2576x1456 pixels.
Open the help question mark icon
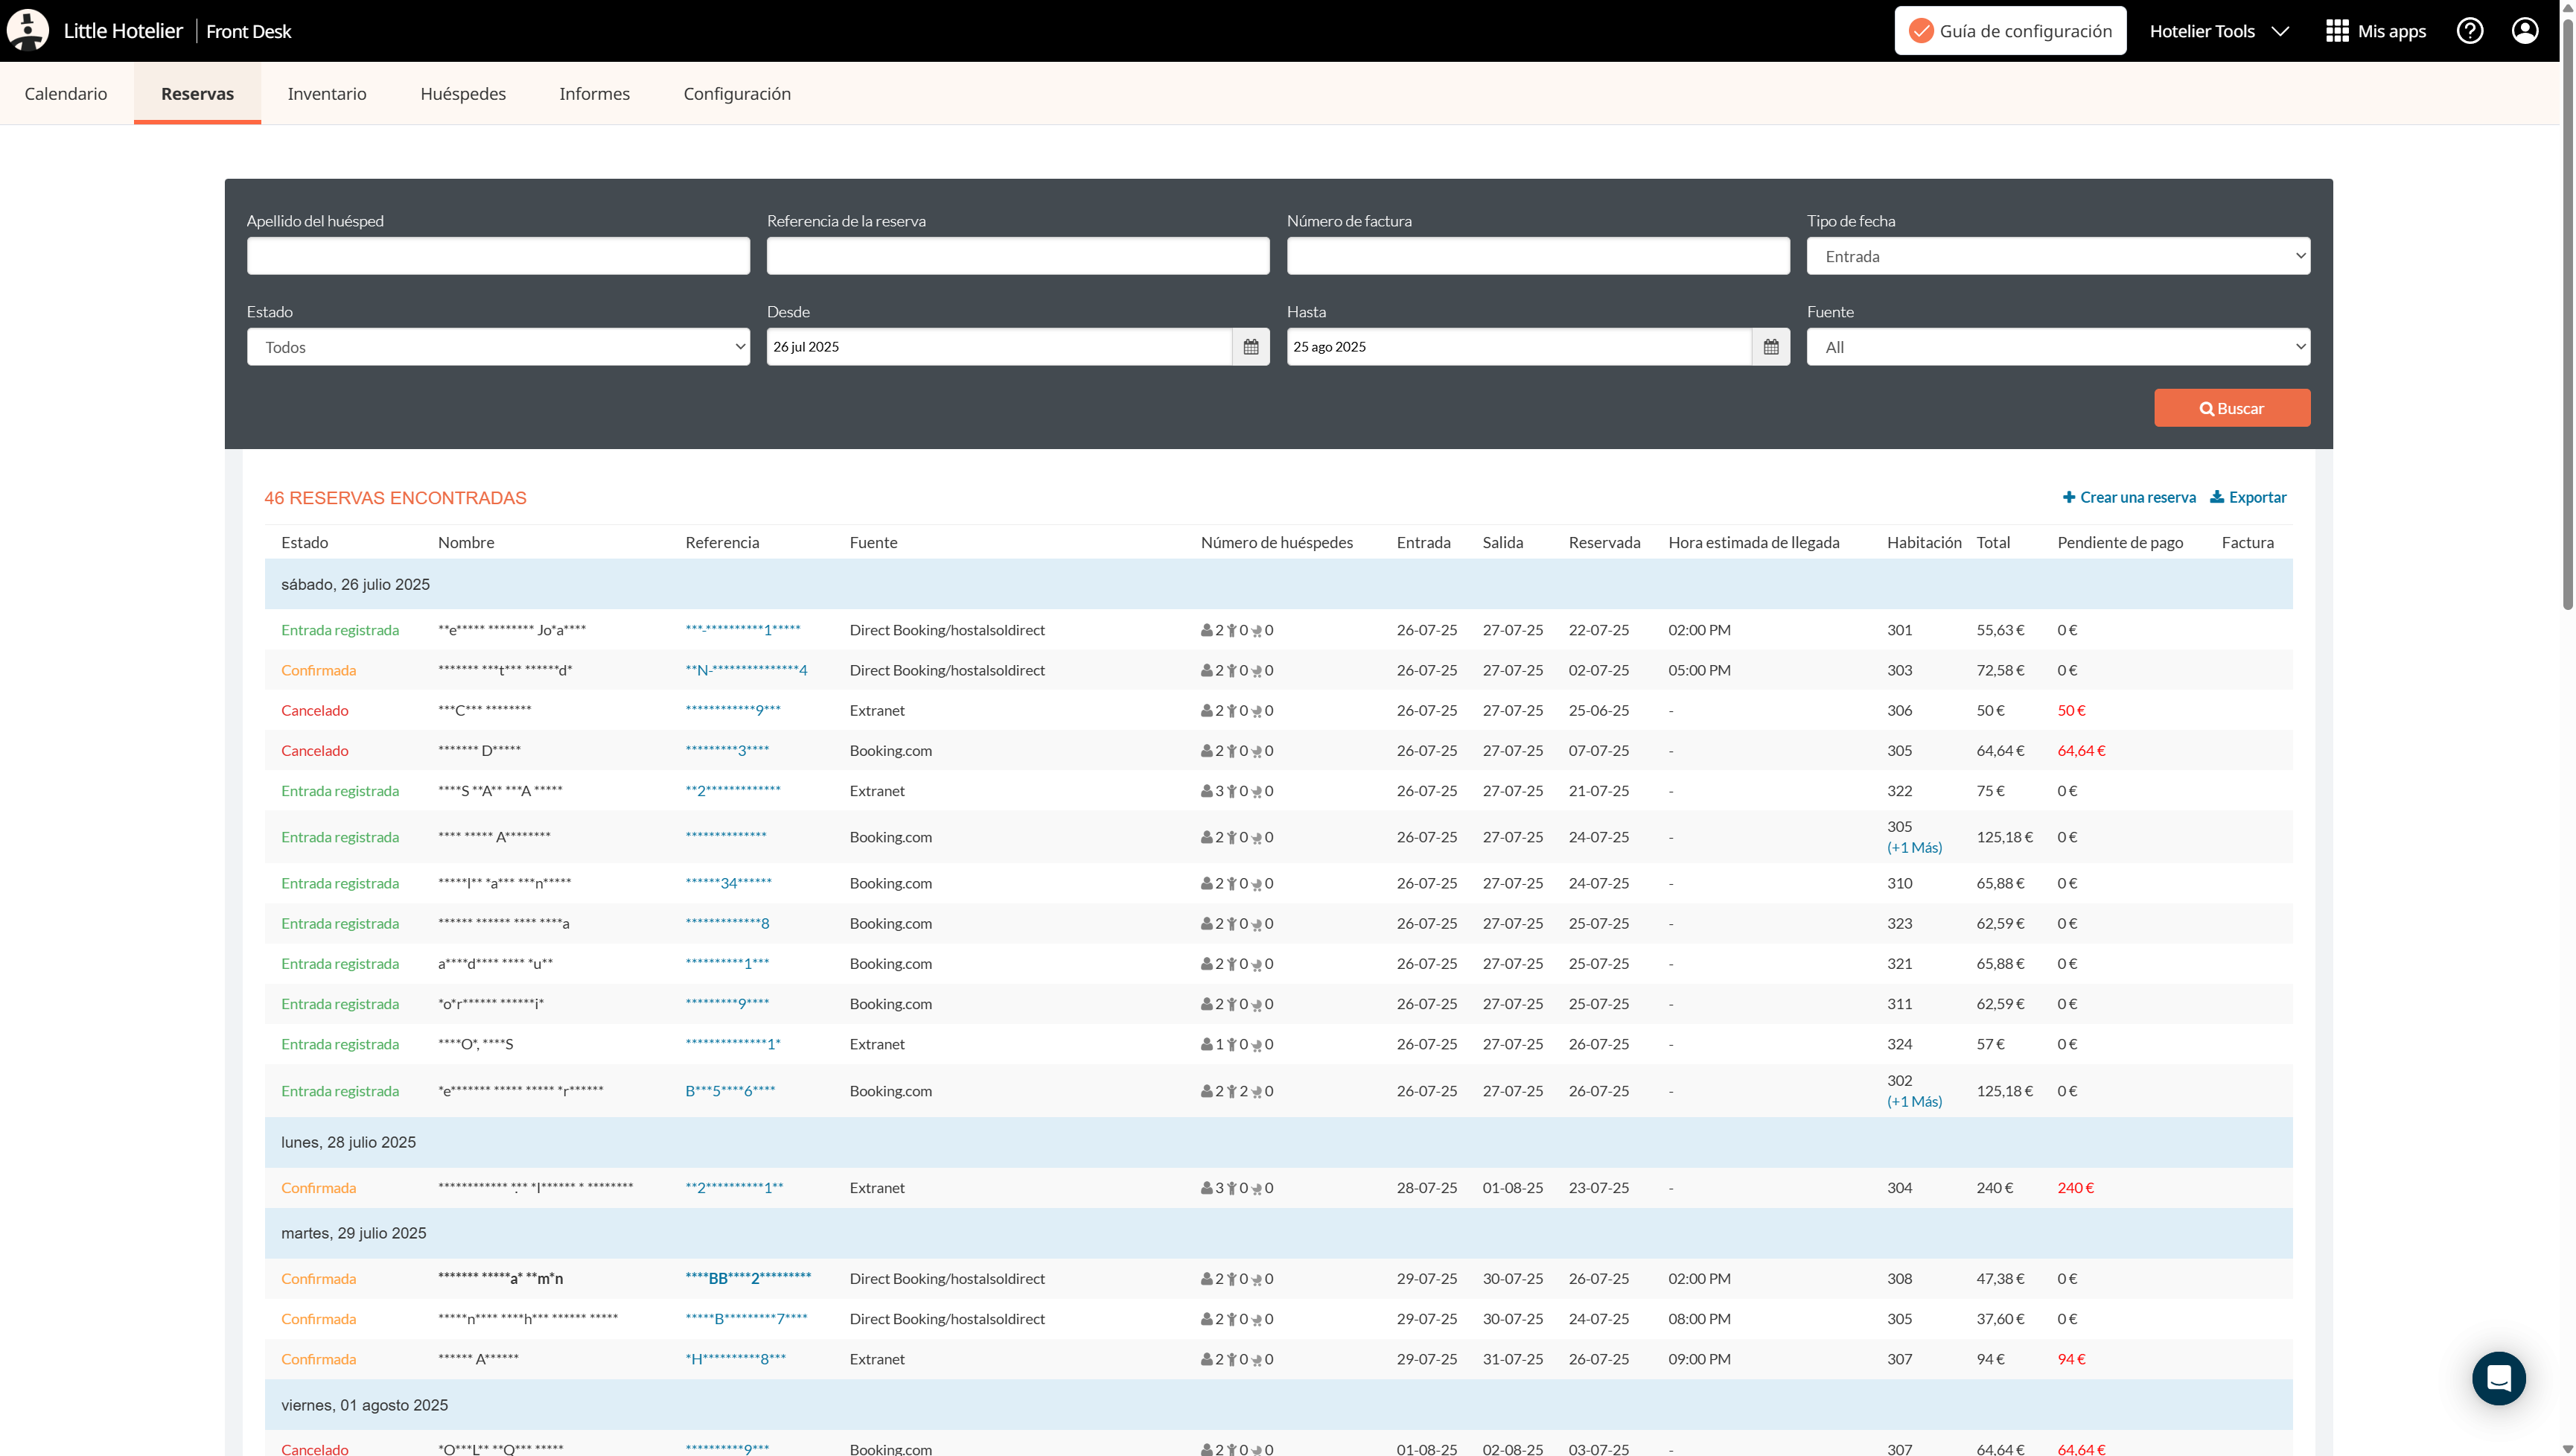click(x=2469, y=31)
